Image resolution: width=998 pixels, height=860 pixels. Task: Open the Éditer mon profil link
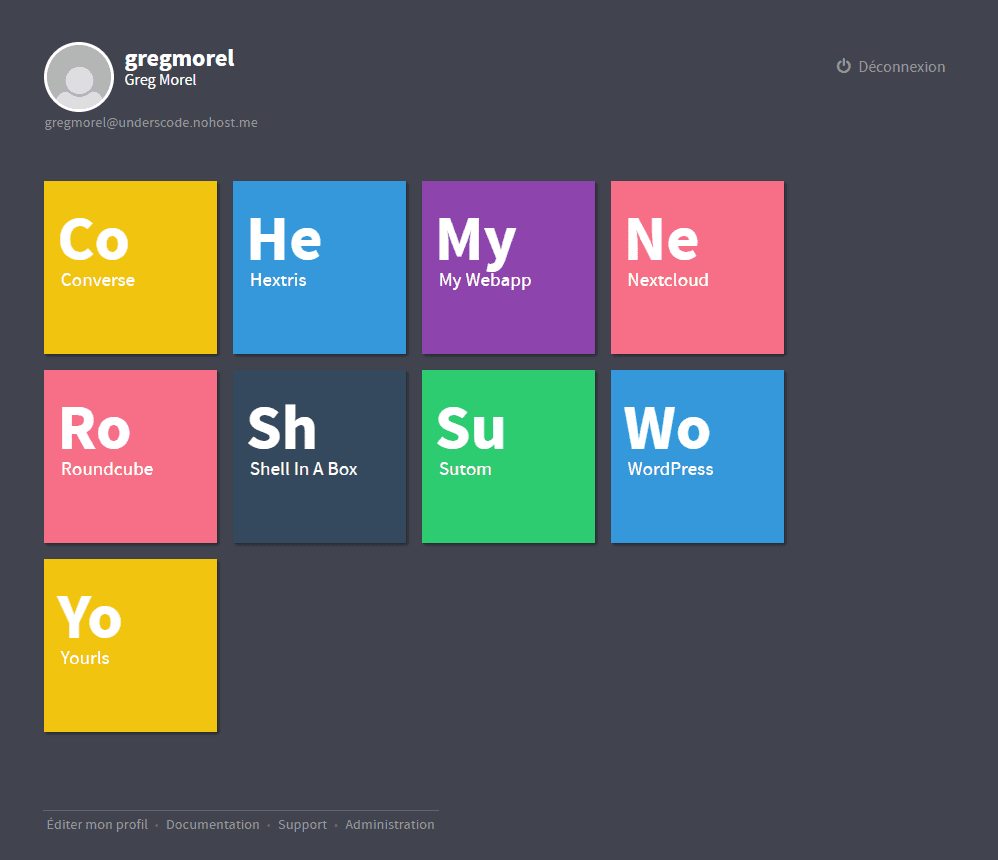click(97, 824)
